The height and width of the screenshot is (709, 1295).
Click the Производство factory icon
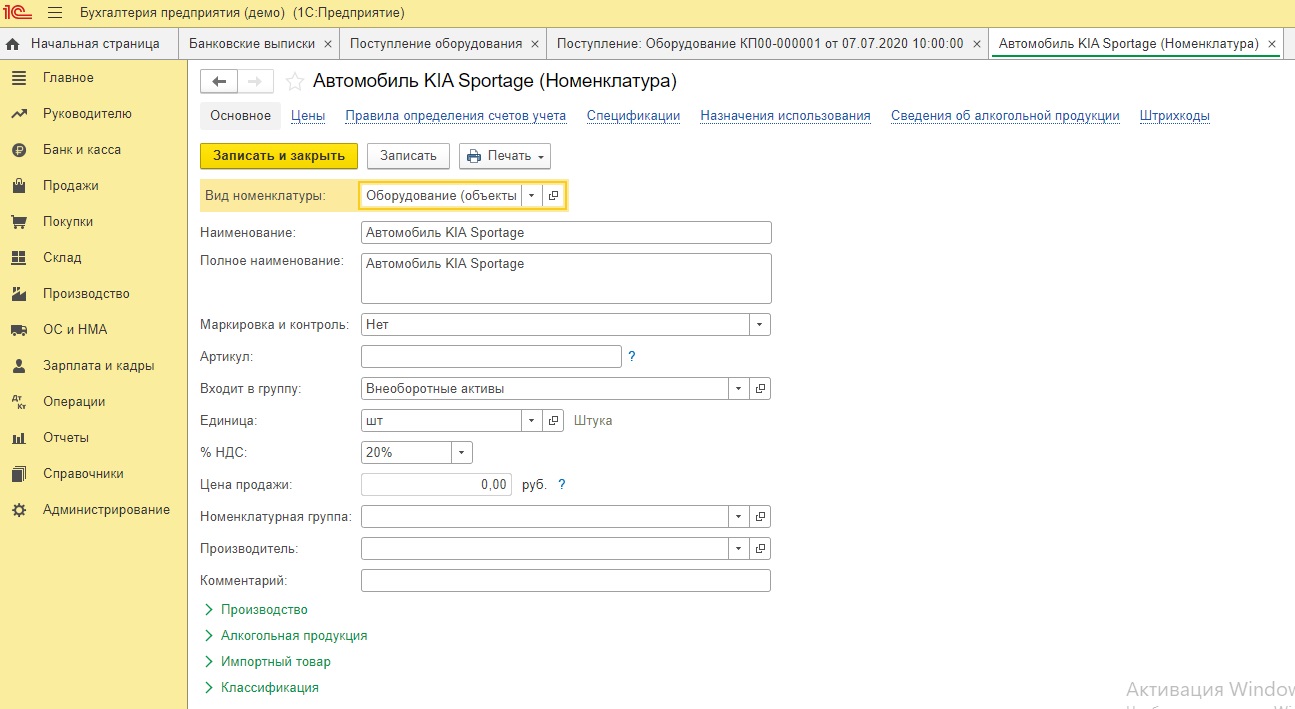[18, 294]
